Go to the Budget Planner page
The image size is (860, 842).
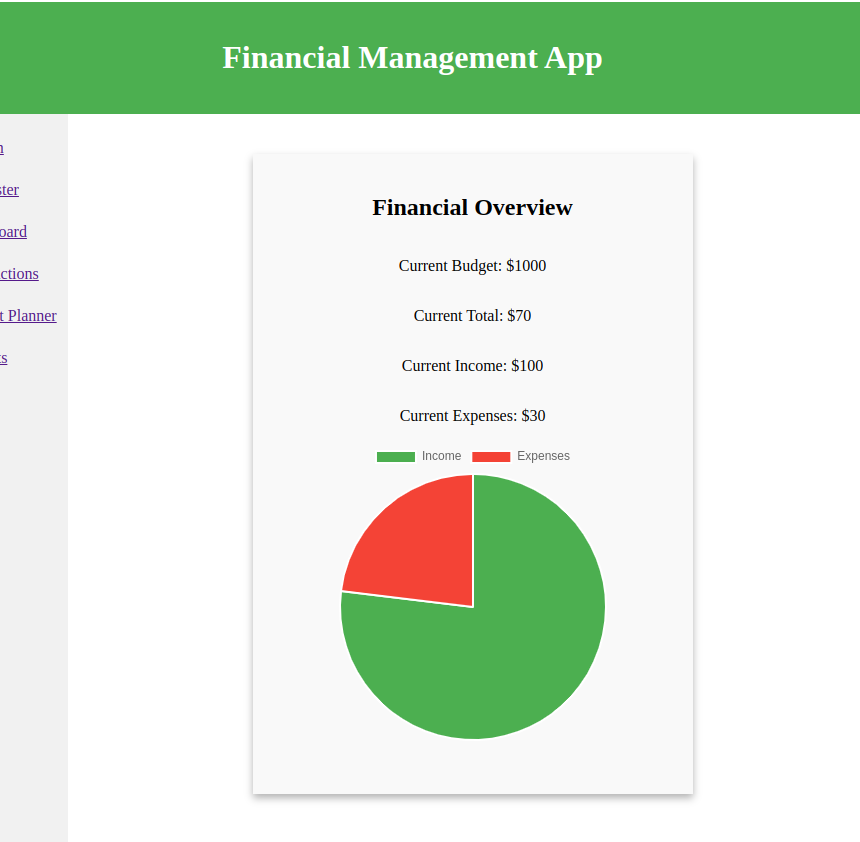click(x=27, y=315)
